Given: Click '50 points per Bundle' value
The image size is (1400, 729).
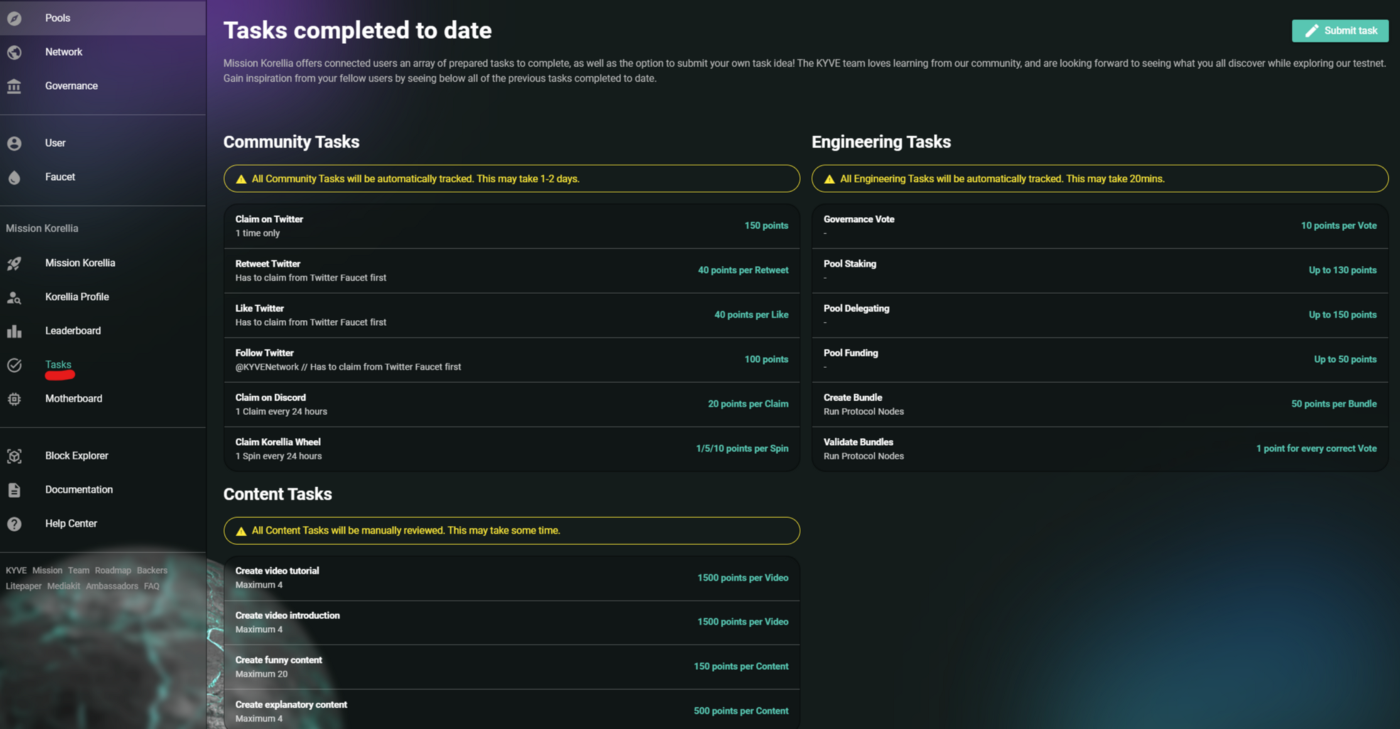Looking at the screenshot, I should pyautogui.click(x=1334, y=404).
